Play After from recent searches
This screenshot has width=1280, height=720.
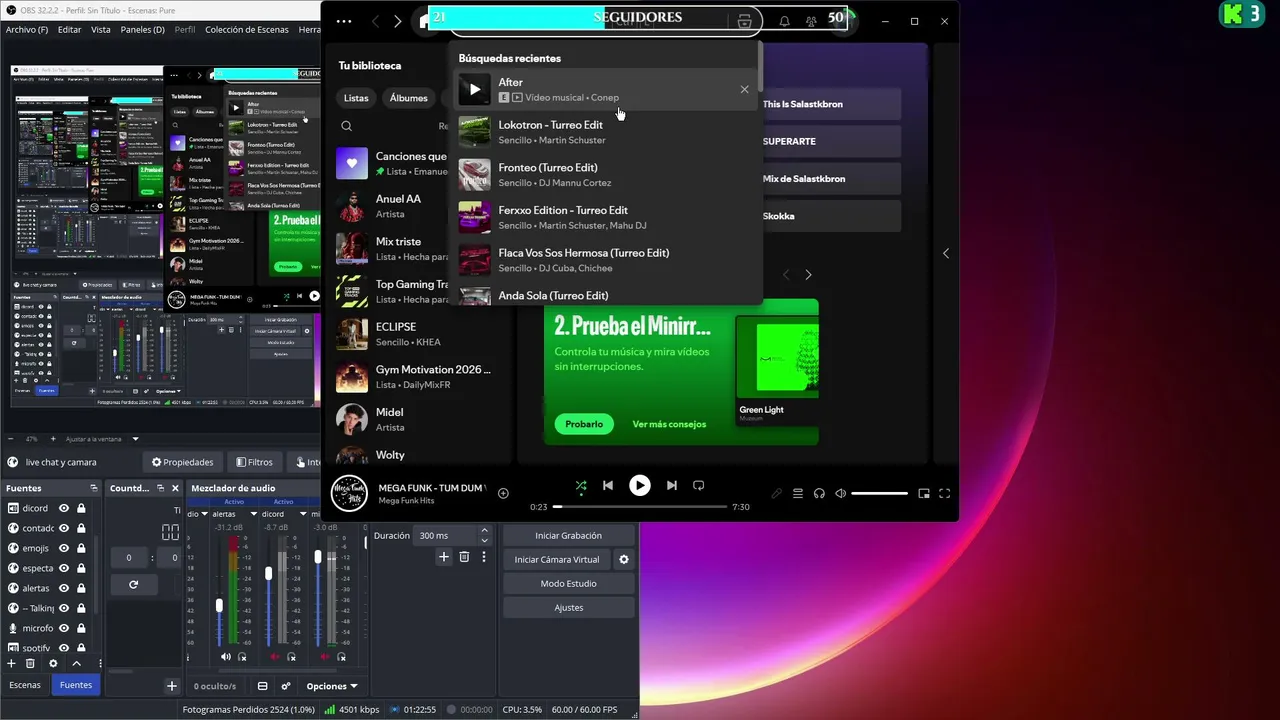[x=475, y=89]
